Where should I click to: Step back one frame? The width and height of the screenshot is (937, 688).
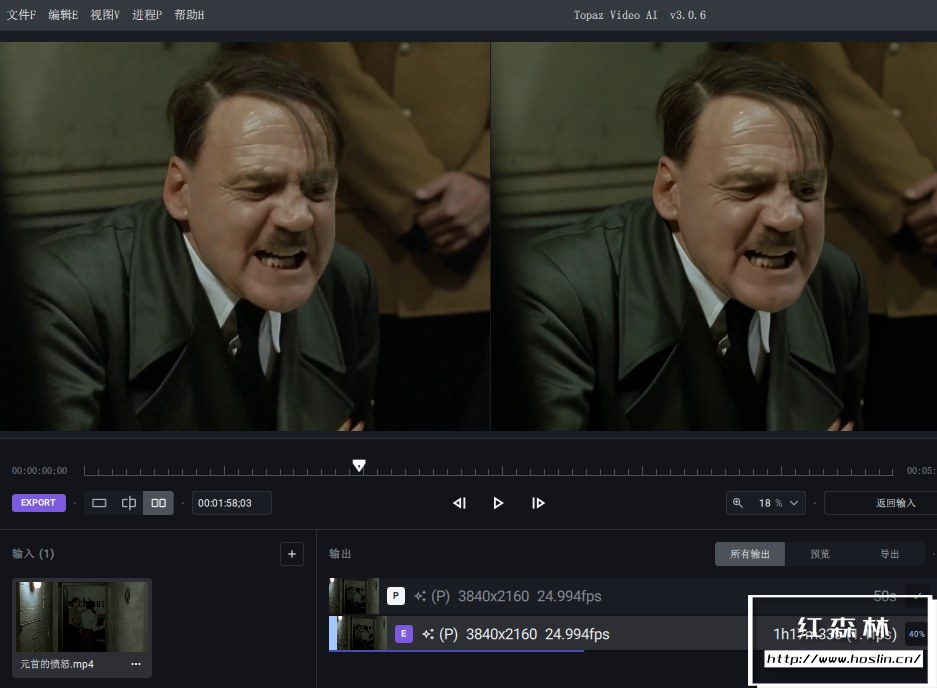[459, 503]
